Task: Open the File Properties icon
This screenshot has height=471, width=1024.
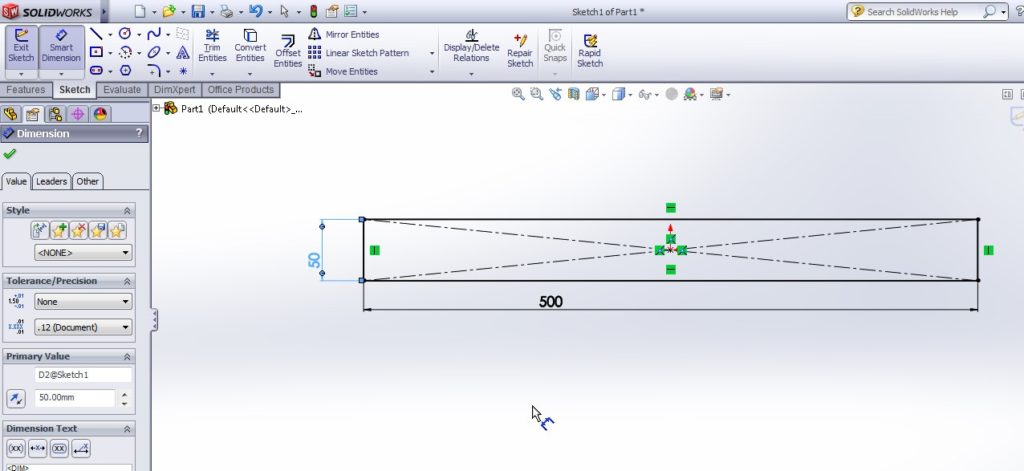Action: 332,11
